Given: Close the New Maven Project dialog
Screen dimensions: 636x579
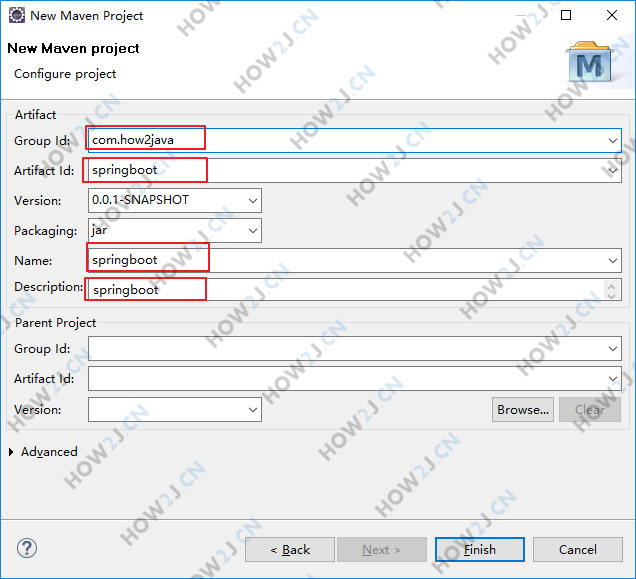Looking at the screenshot, I should point(612,15).
